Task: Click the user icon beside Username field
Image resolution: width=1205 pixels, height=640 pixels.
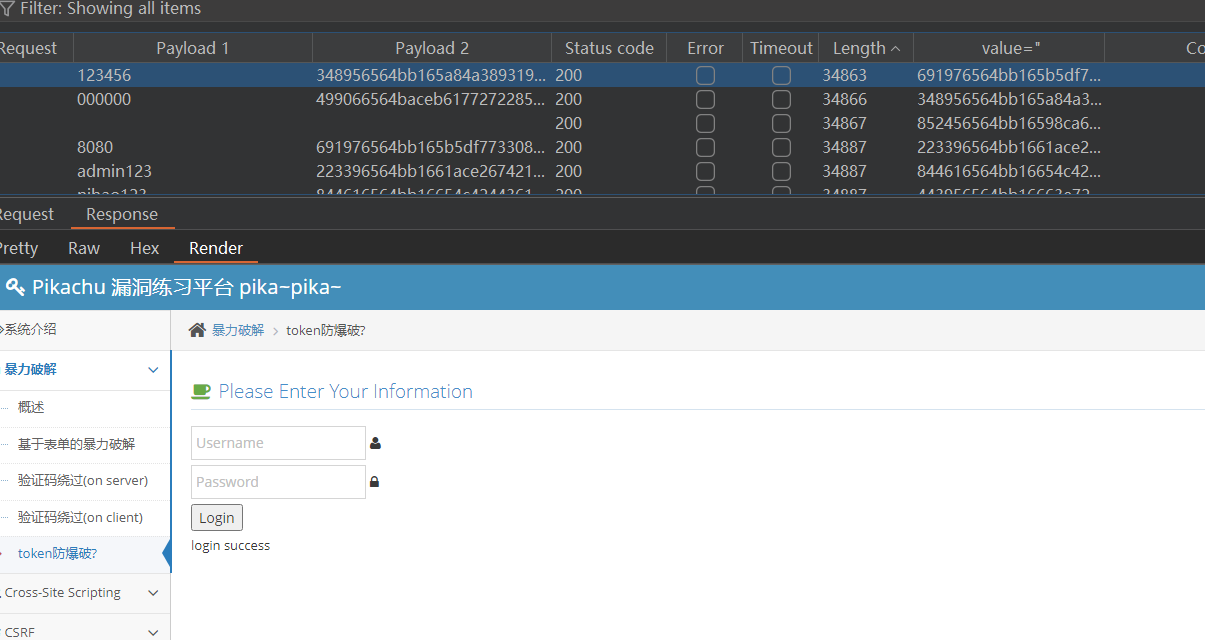Action: [375, 443]
